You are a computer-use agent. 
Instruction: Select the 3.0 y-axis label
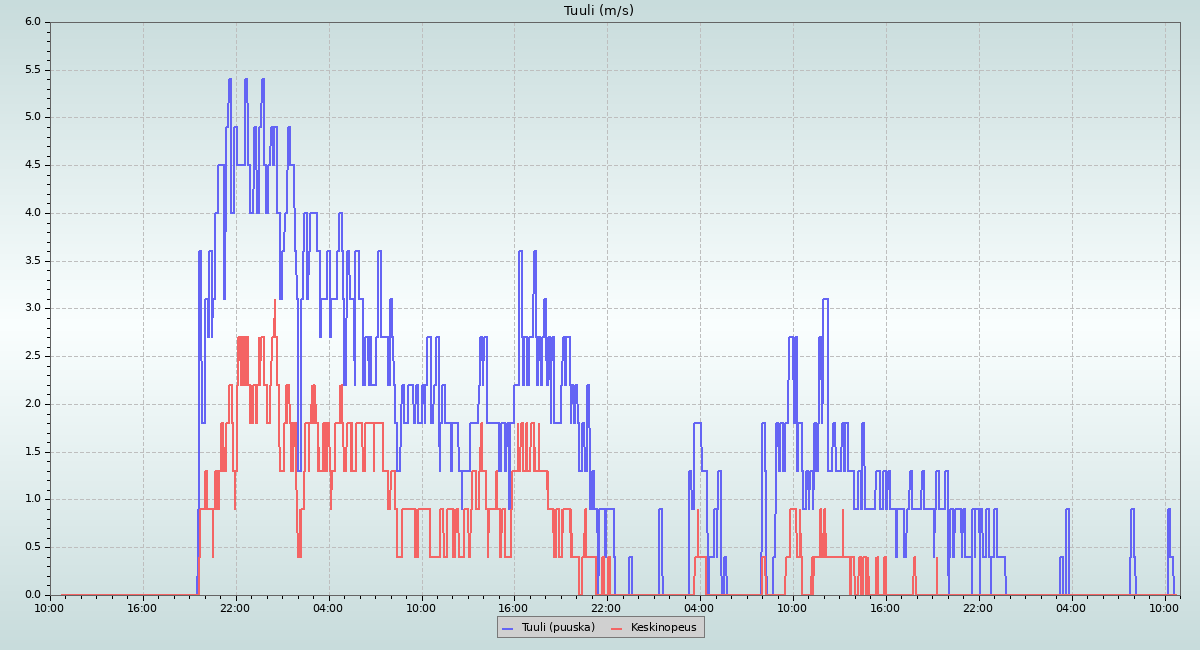(x=33, y=308)
